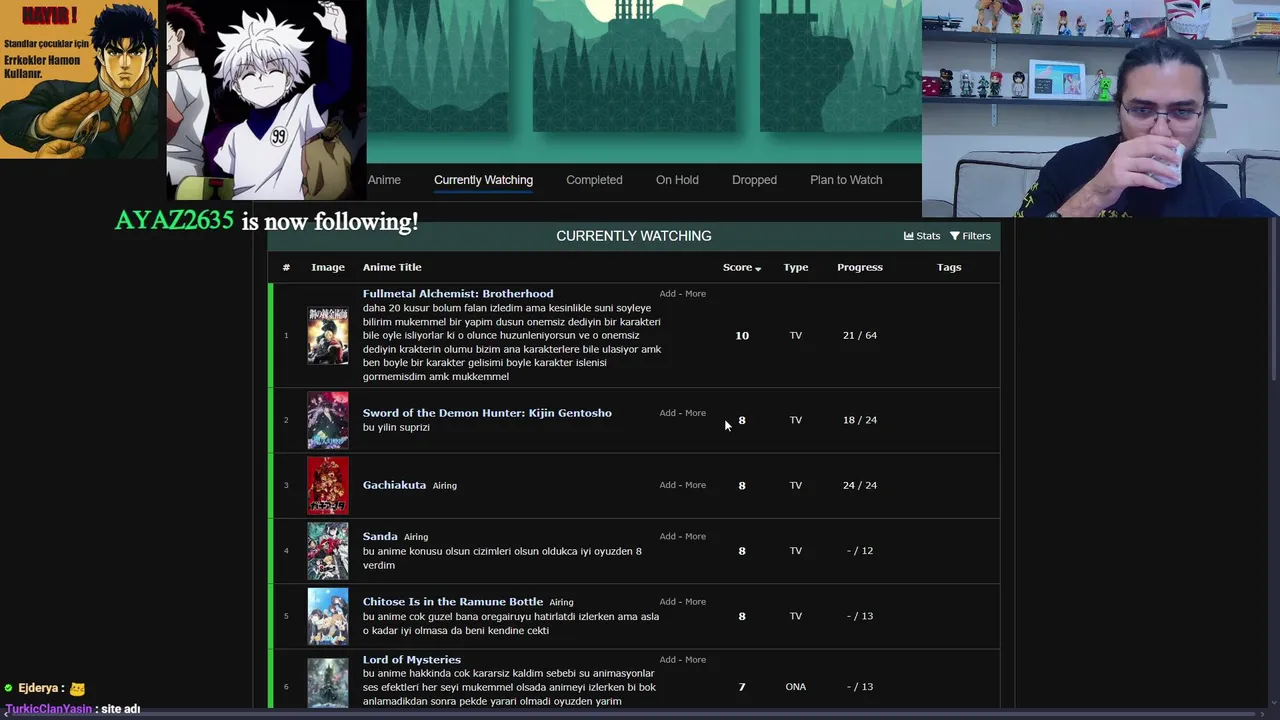This screenshot has width=1280, height=720.
Task: Open Chitose Is in the Ramune Bottle
Action: click(x=453, y=602)
